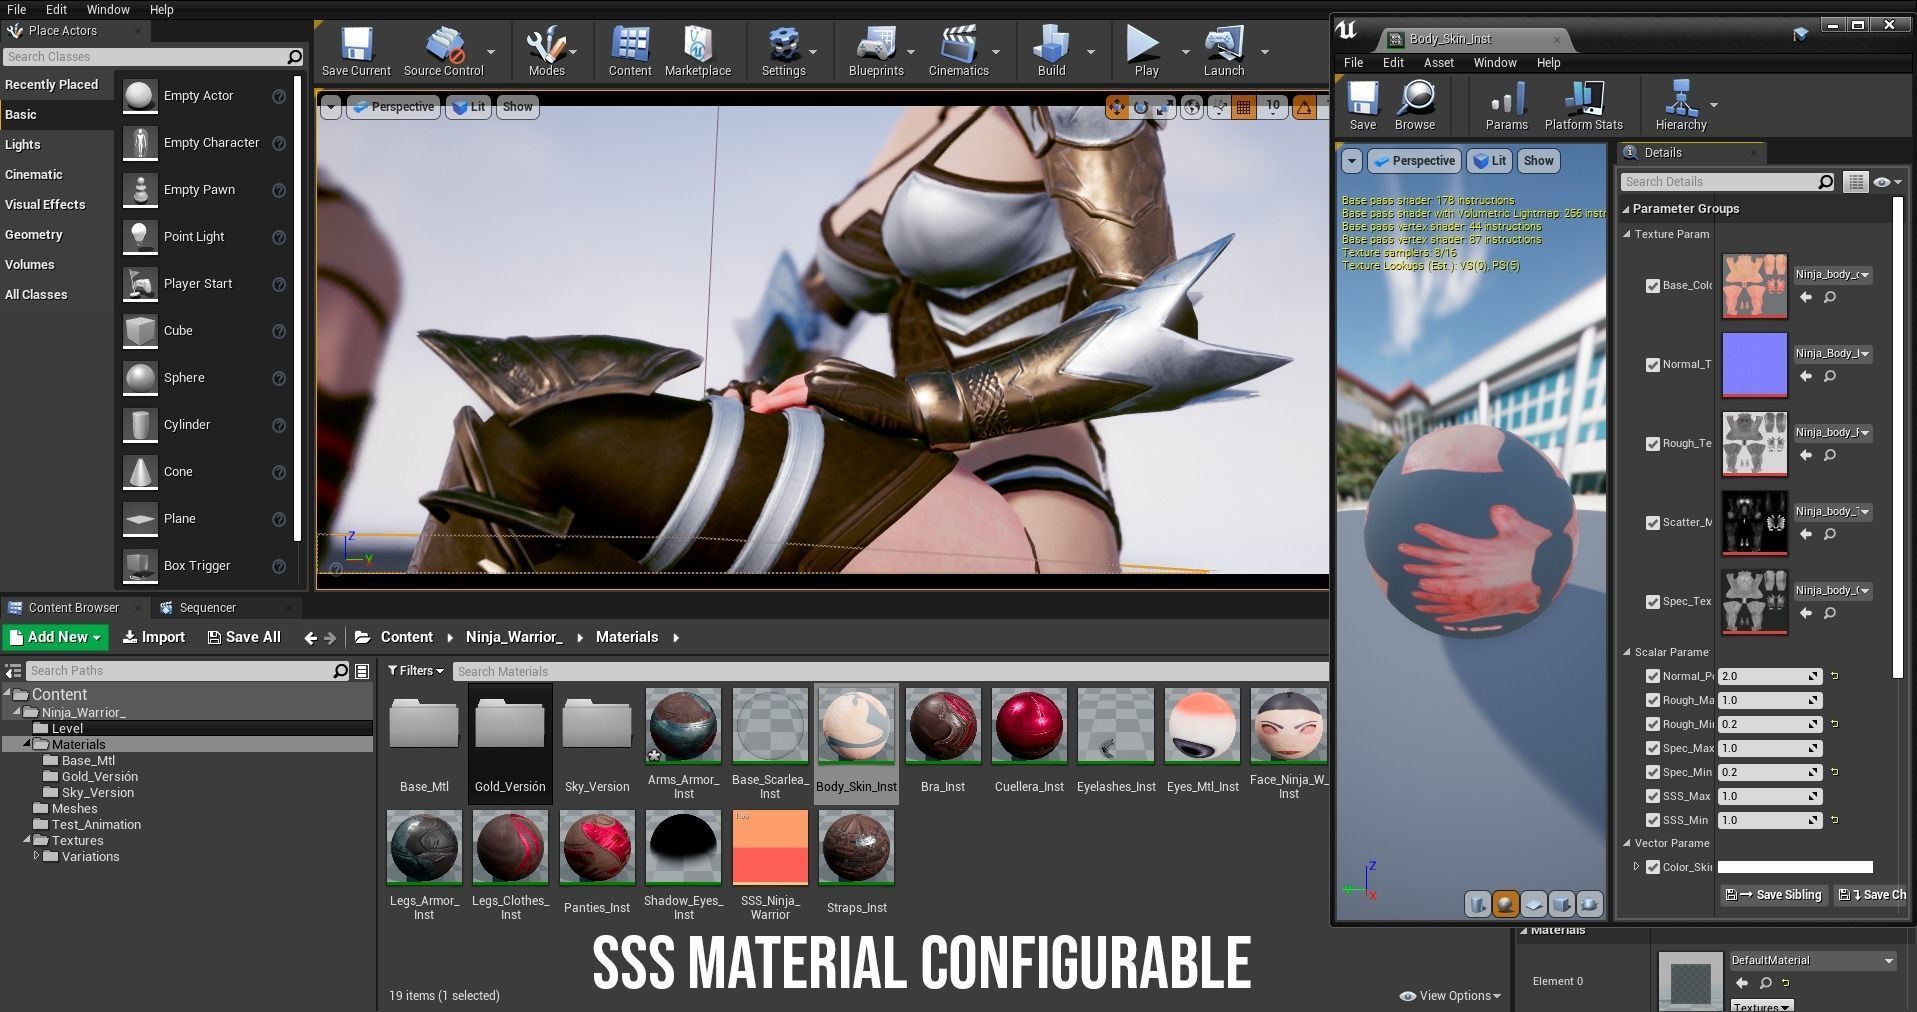This screenshot has width=1917, height=1012.
Task: Click Browse in material editor toolbar
Action: coord(1415,106)
